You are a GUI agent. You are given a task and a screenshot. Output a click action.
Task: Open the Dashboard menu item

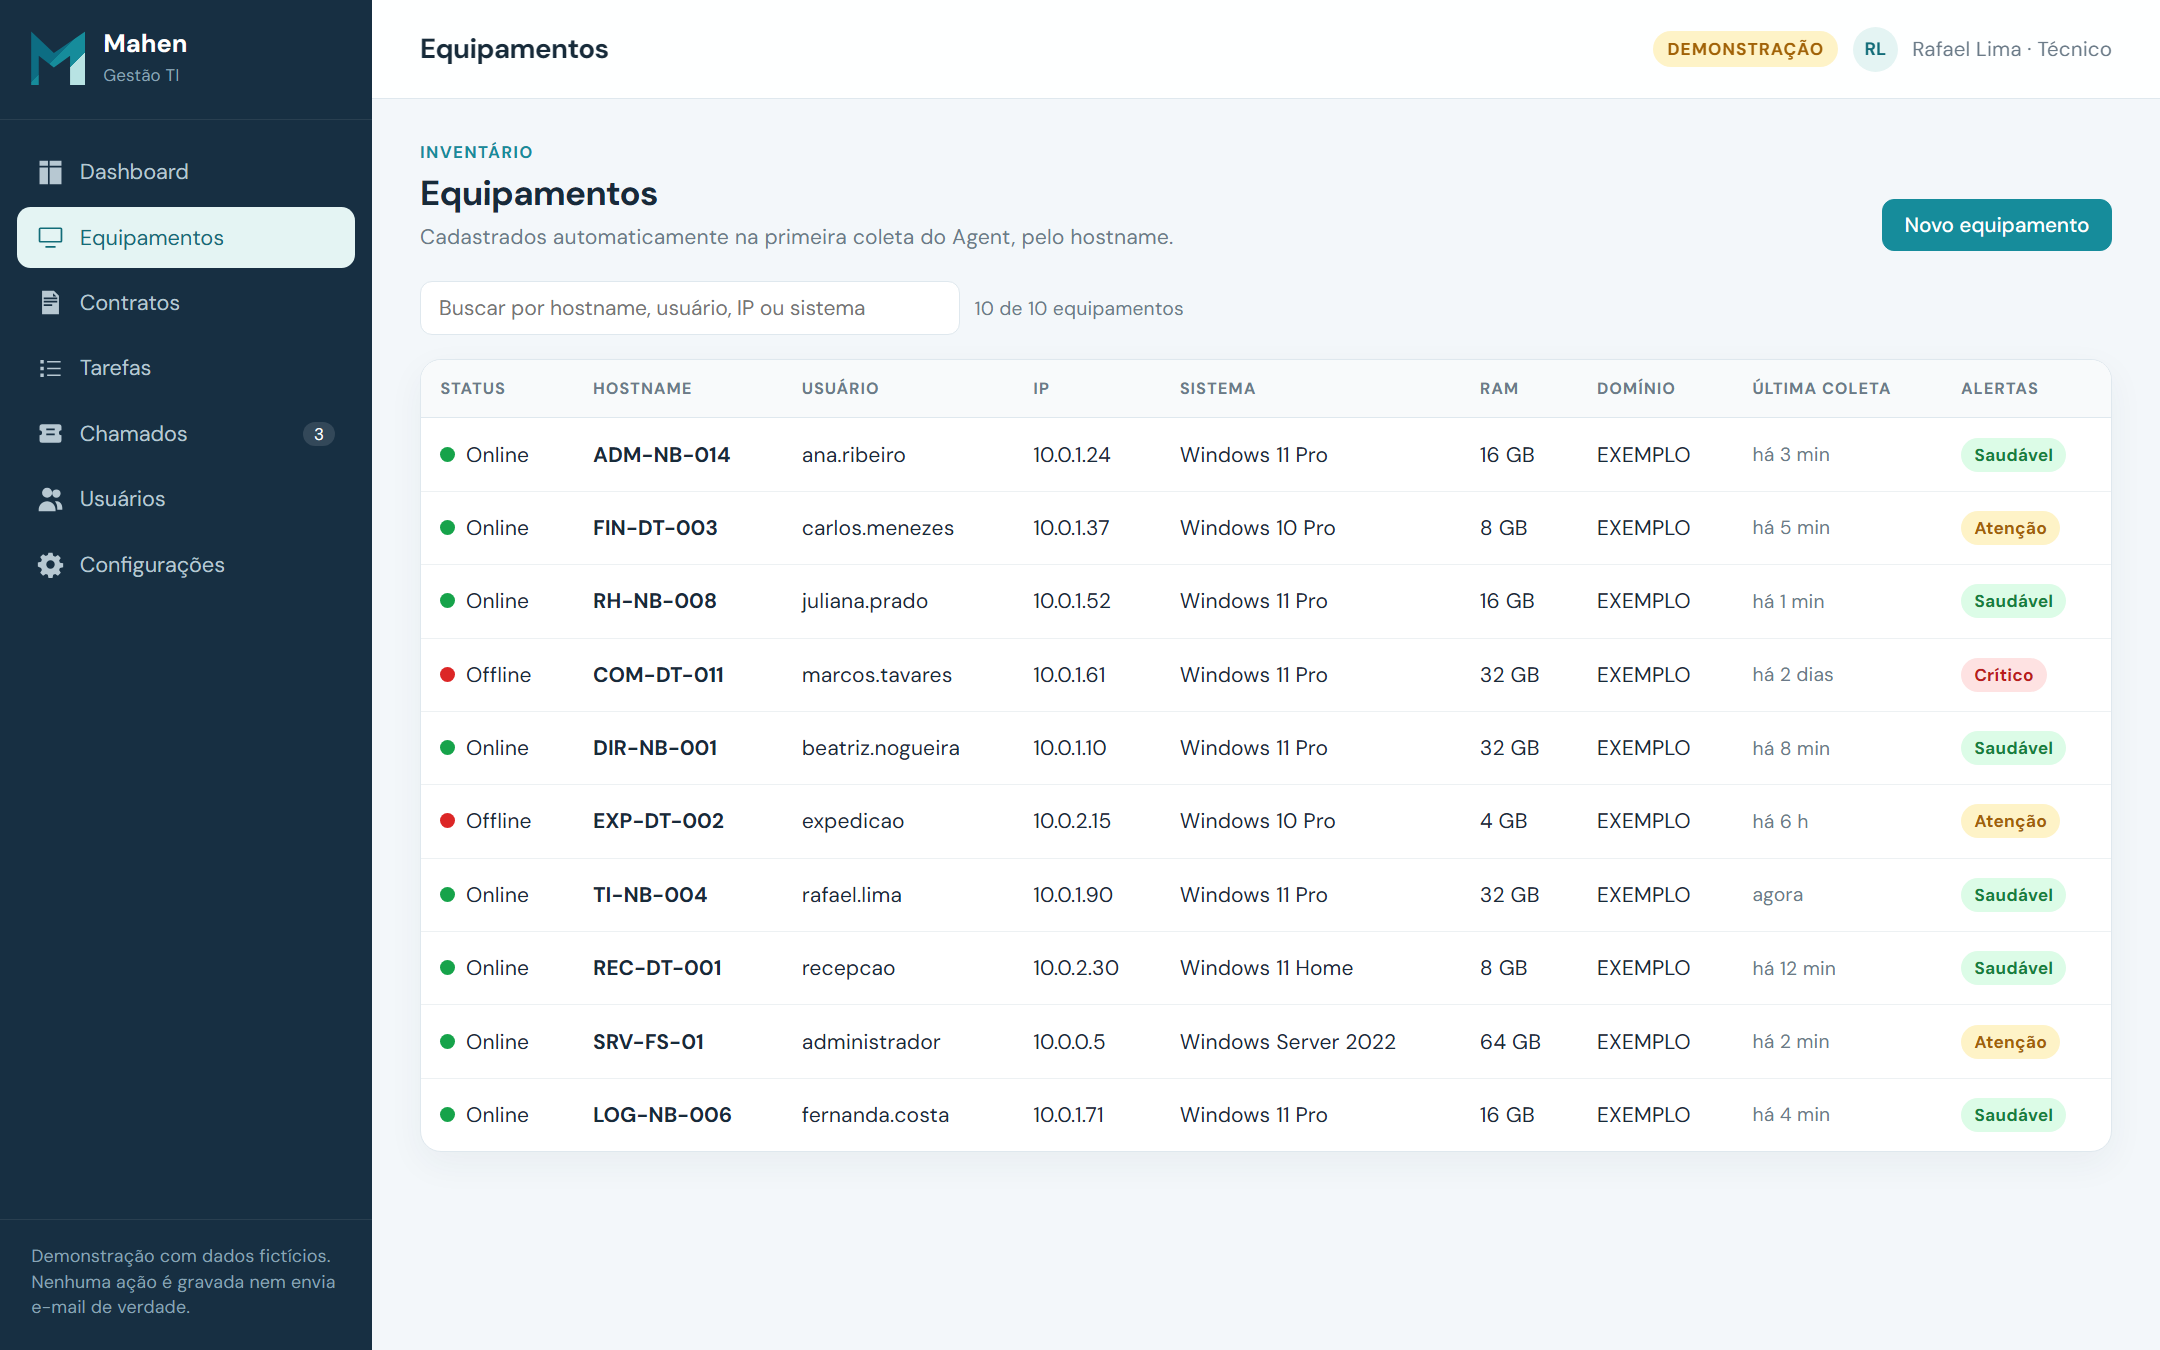[186, 172]
